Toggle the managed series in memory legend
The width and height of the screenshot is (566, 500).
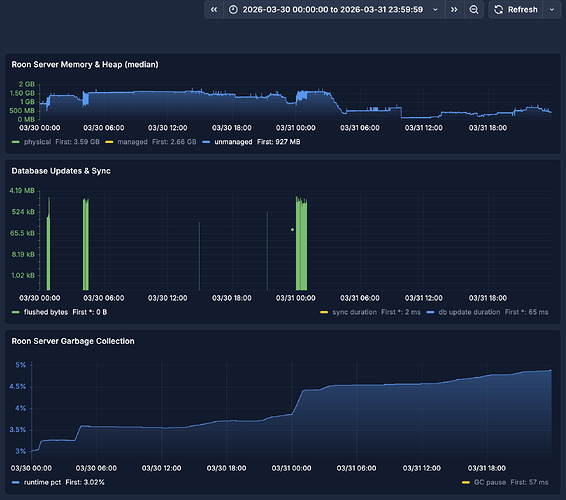tap(132, 142)
